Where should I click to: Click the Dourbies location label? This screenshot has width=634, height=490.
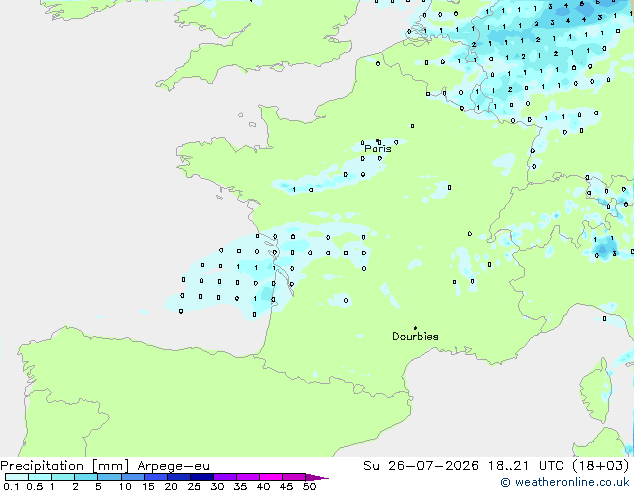[415, 336]
